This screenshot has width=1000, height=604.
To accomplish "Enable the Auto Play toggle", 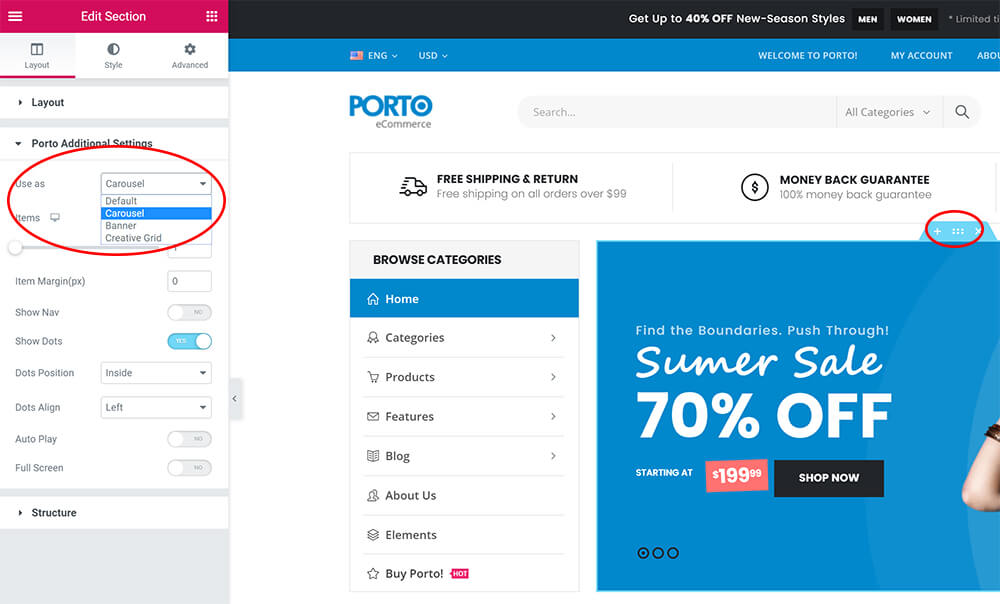I will coord(189,439).
